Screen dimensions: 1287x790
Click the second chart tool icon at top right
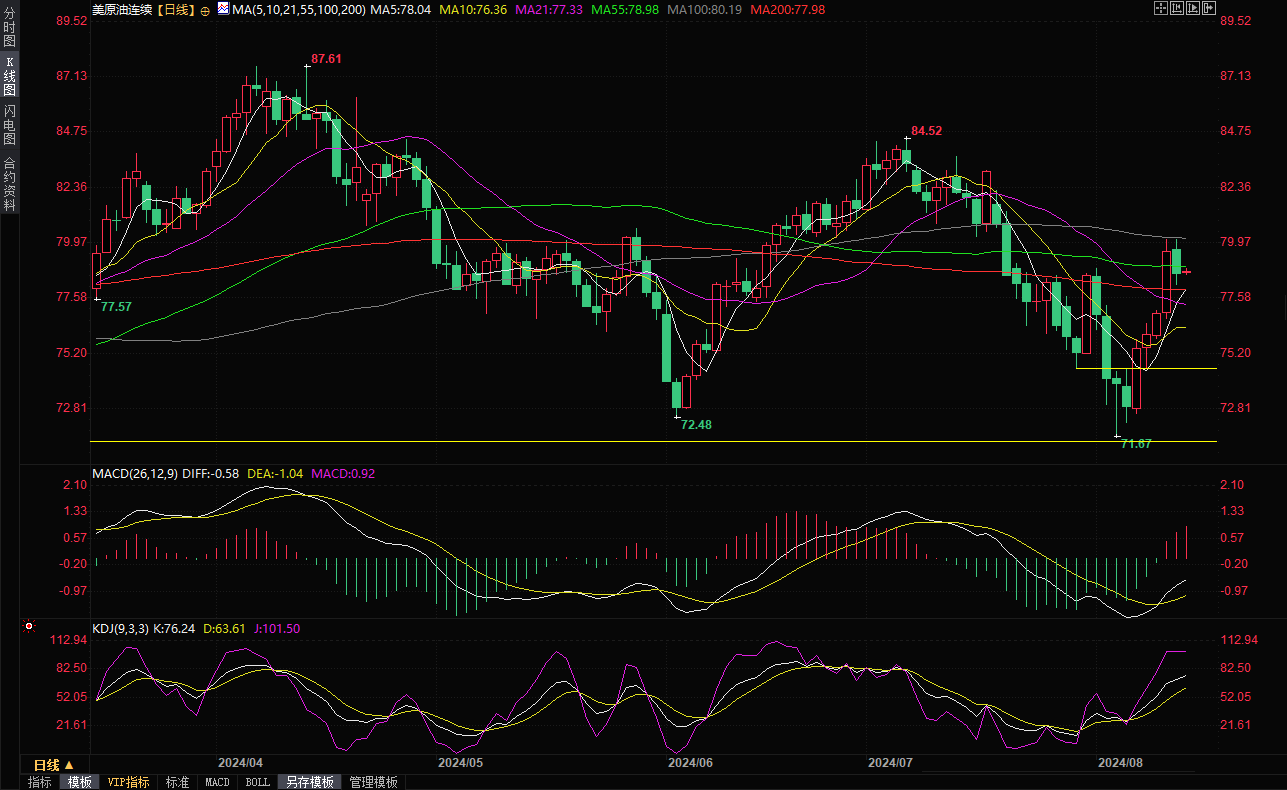(x=1177, y=8)
